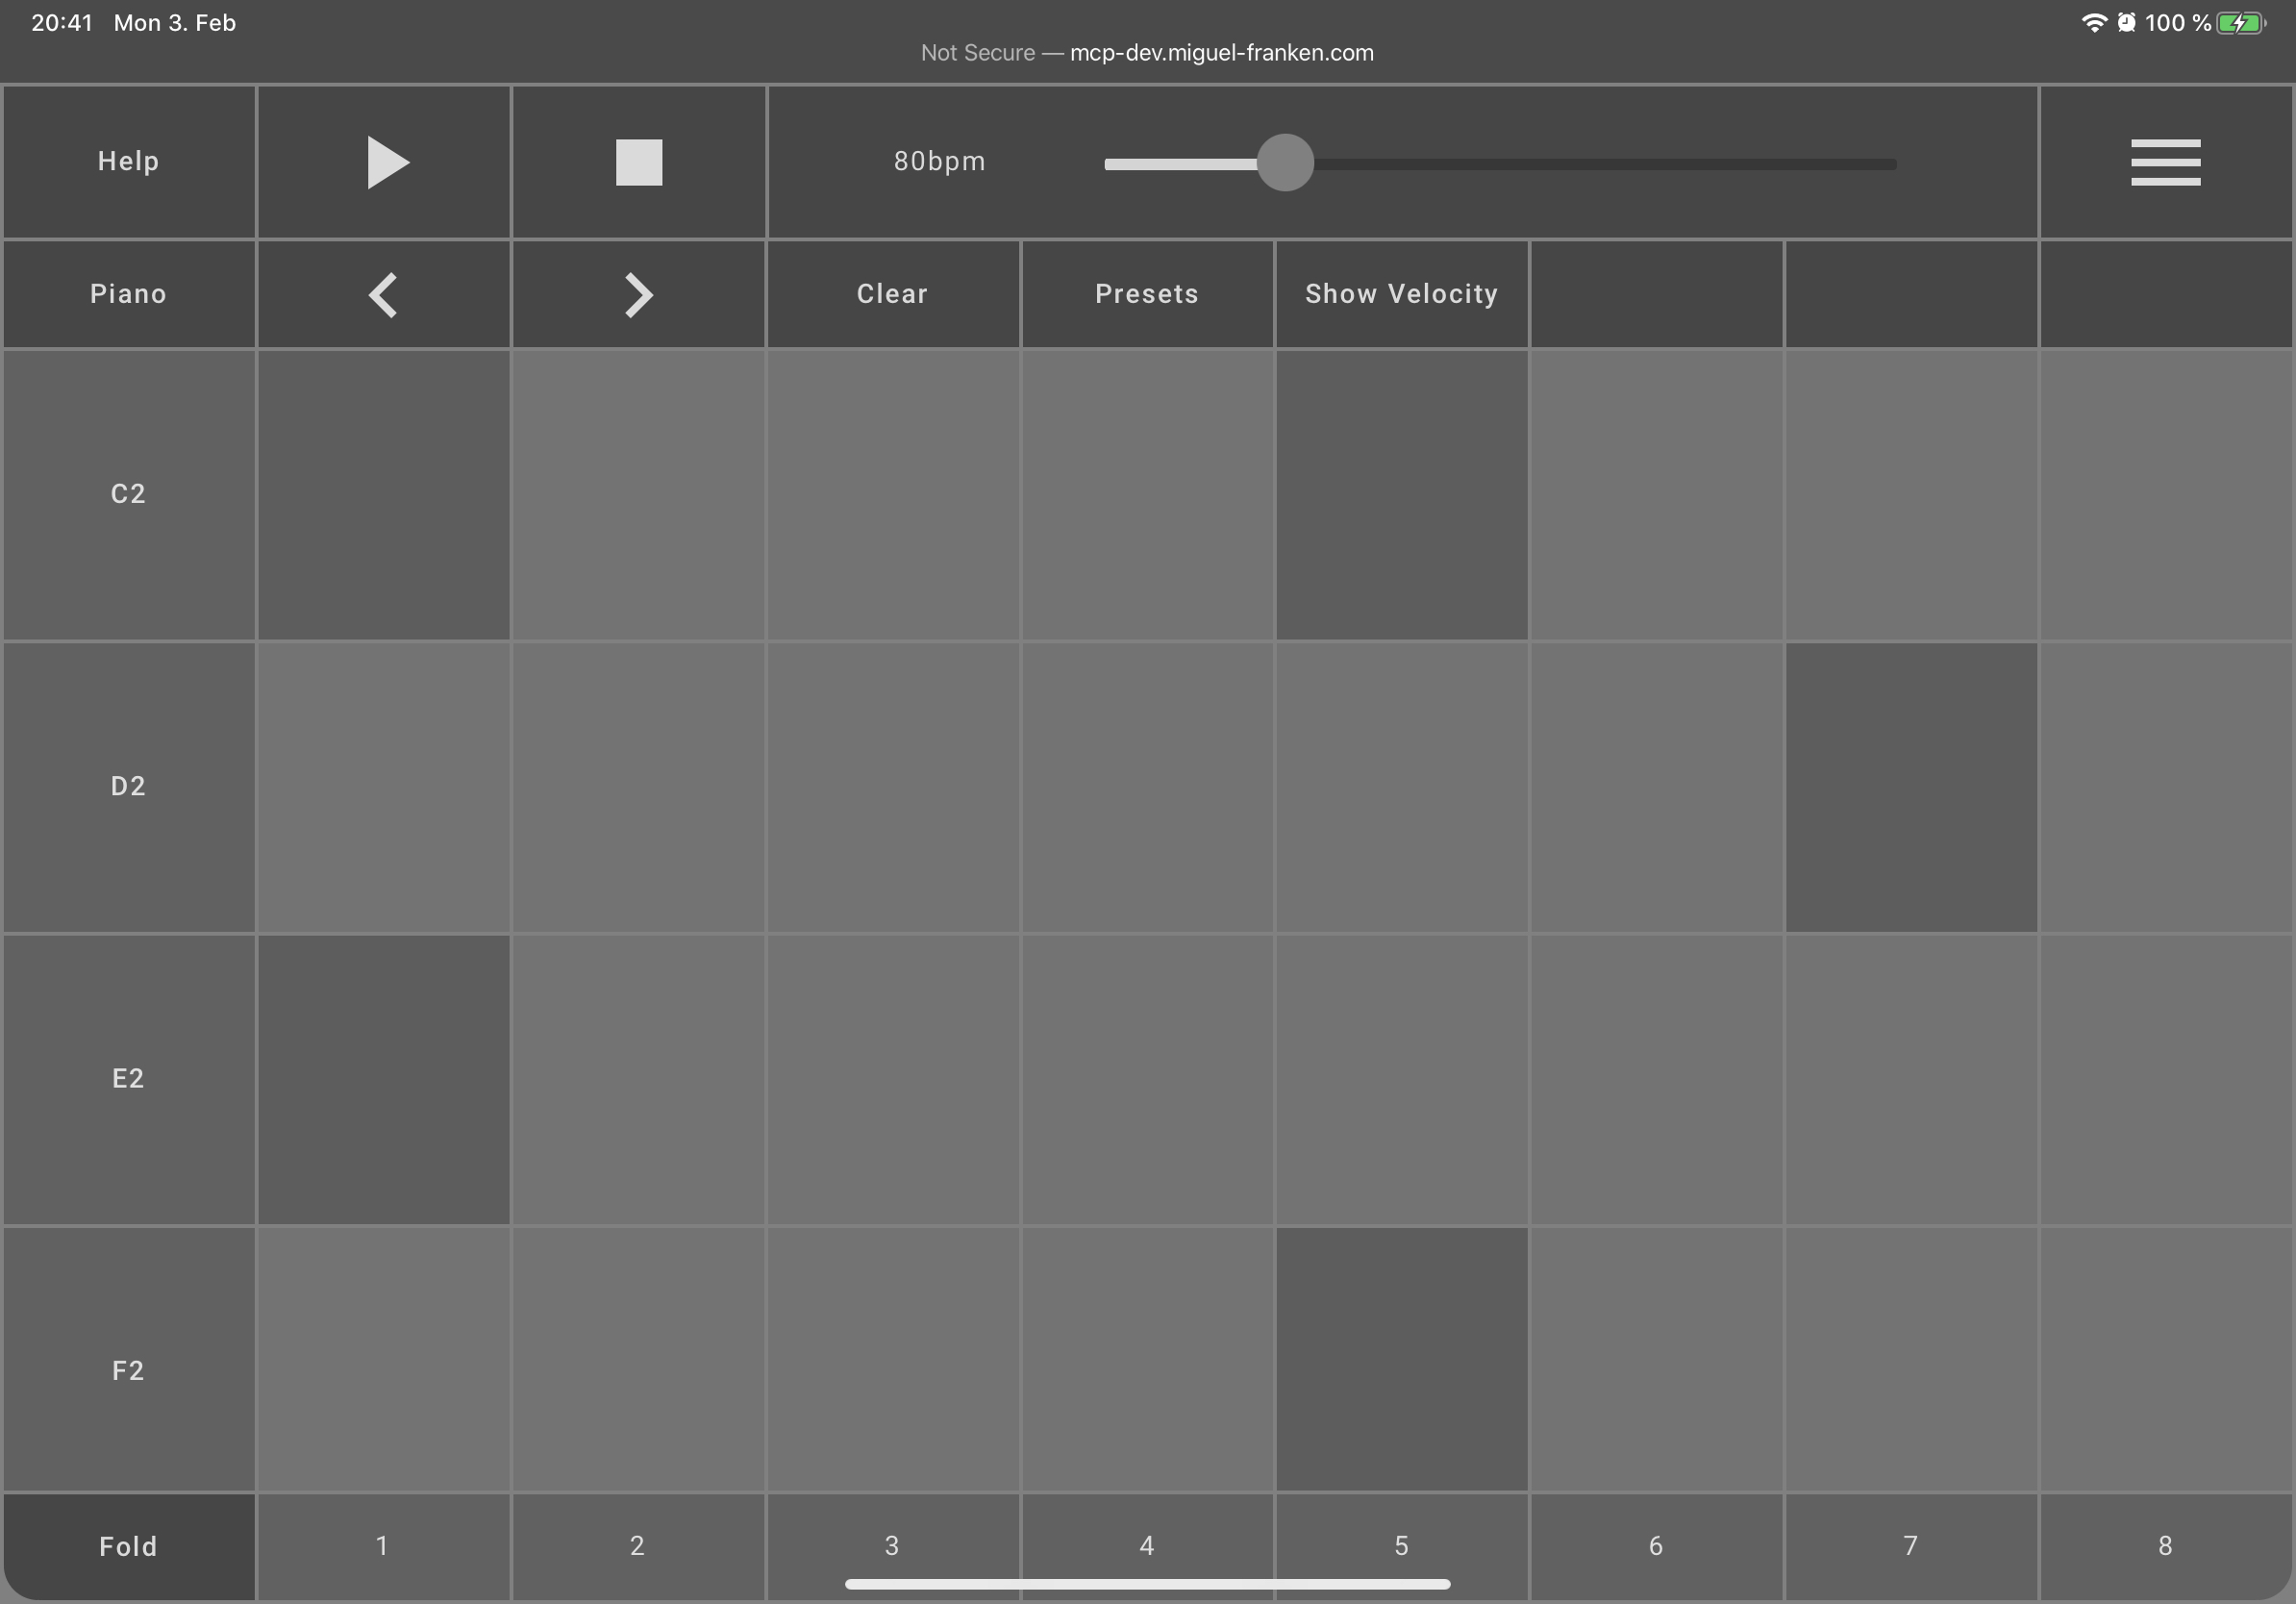Viewport: 2296px width, 1604px height.
Task: Deactivate the F2 note at step 5
Action: click(x=1401, y=1359)
